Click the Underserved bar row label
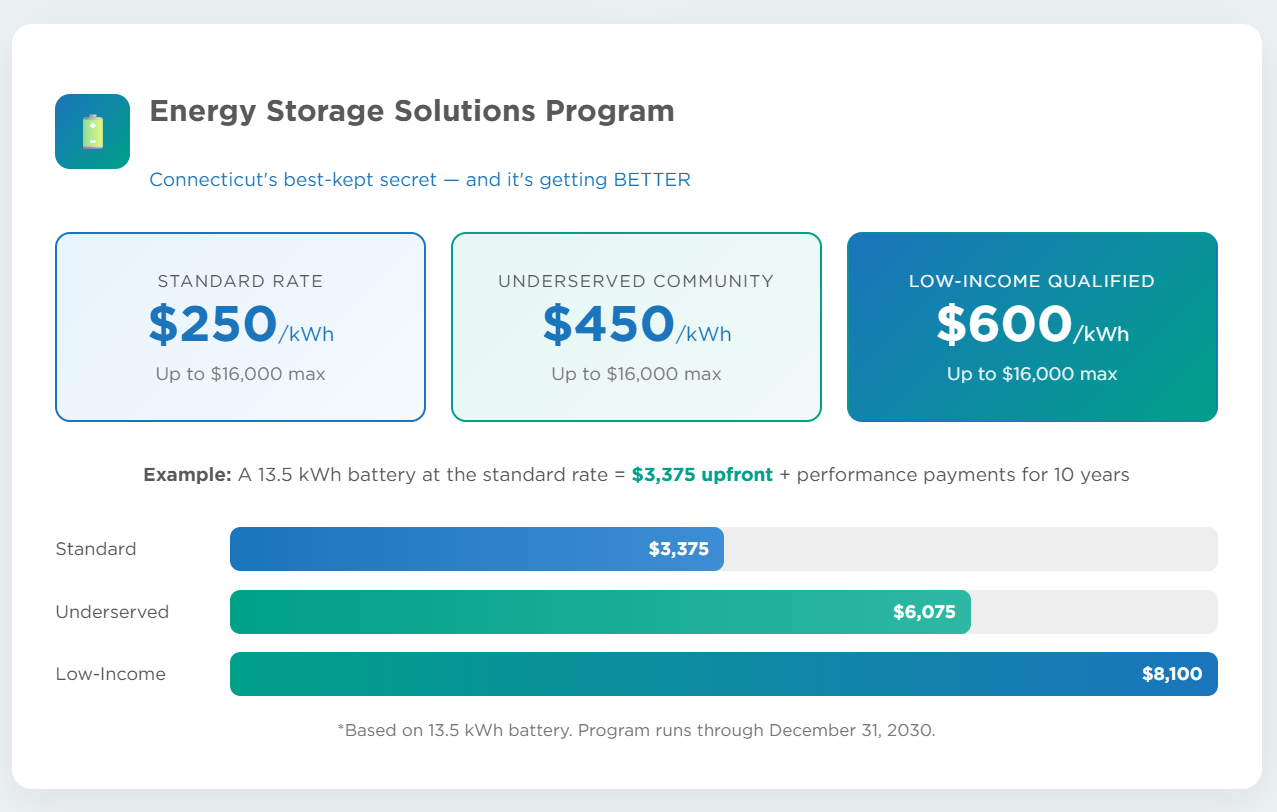This screenshot has width=1277, height=812. 112,612
